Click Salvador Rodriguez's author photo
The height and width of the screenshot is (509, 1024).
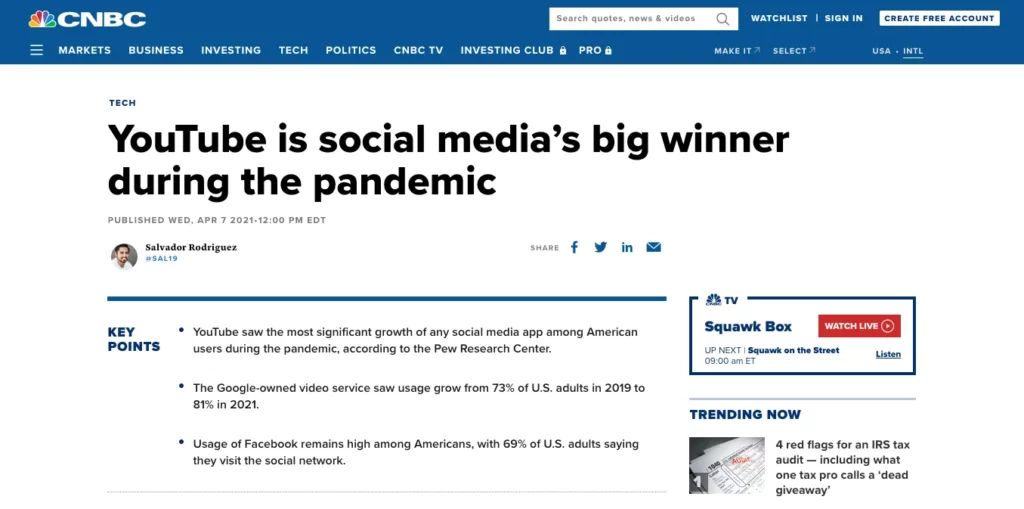124,256
